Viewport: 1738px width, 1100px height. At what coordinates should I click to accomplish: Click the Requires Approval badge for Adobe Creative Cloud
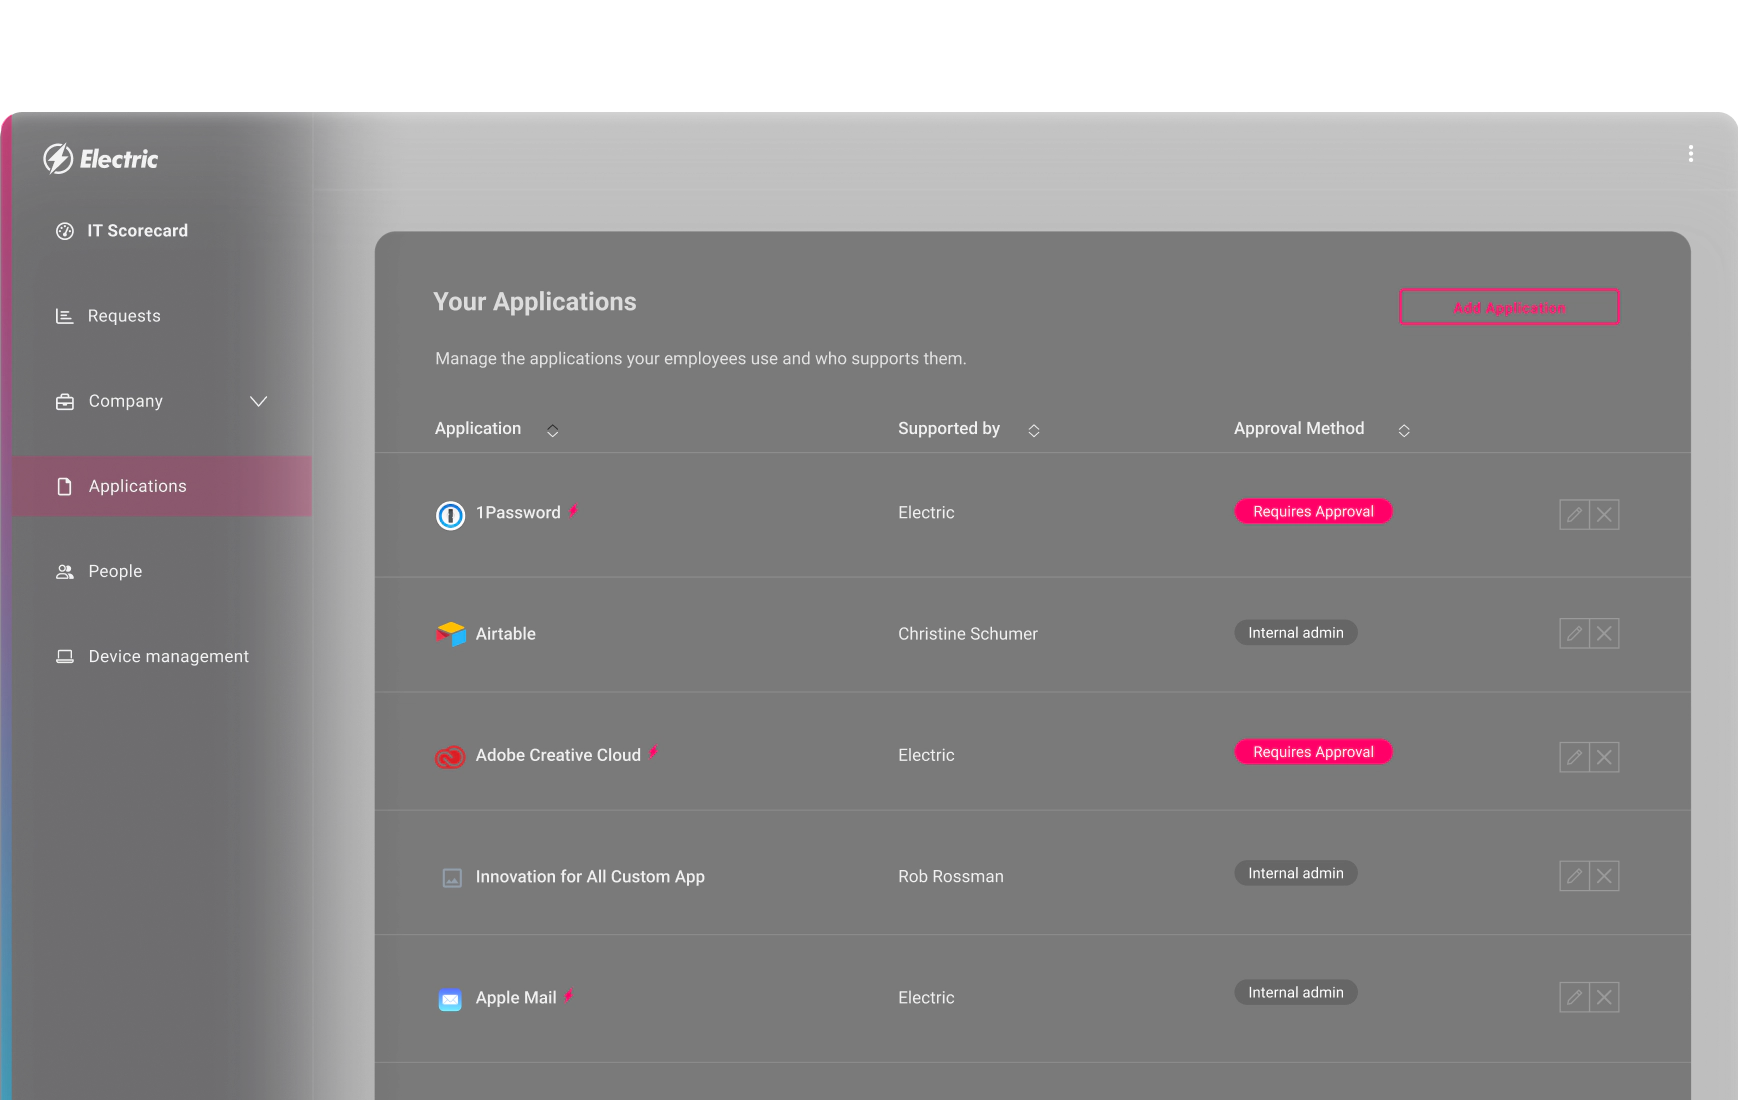1313,751
